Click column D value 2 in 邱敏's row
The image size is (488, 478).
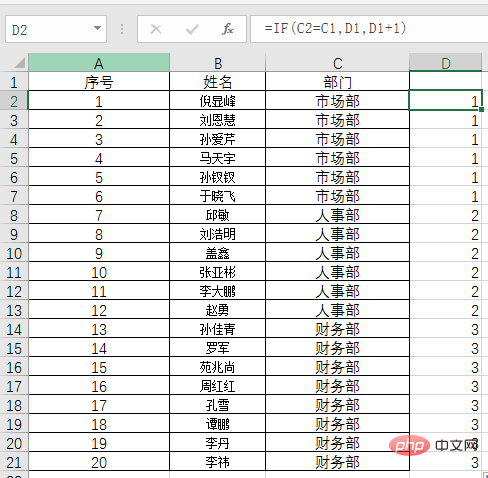446,214
